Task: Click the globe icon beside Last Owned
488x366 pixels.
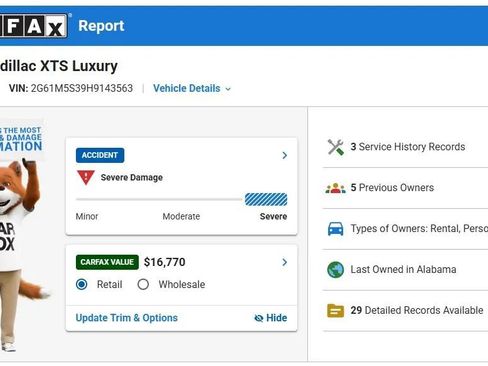Action: [x=335, y=270]
